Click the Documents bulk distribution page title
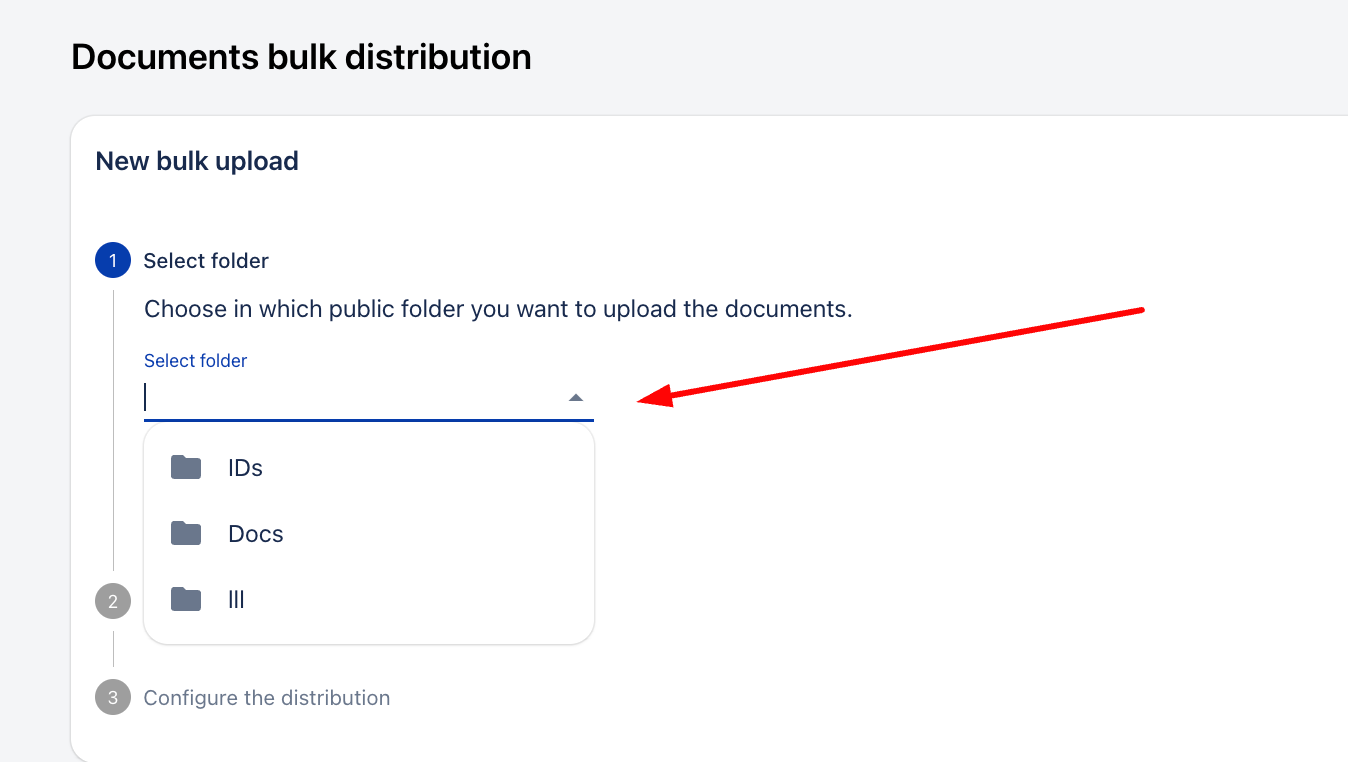The width and height of the screenshot is (1348, 762). click(x=301, y=57)
